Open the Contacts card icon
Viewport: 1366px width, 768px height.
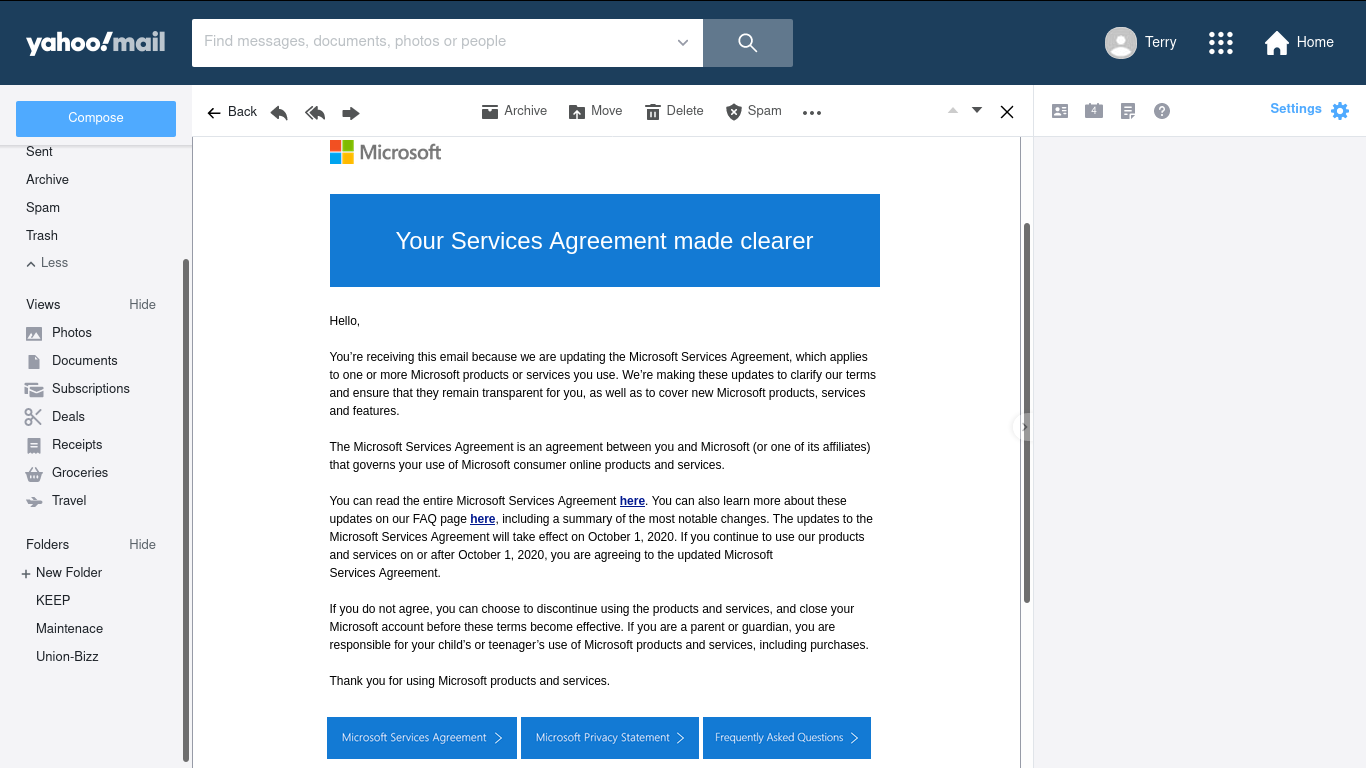[1060, 111]
